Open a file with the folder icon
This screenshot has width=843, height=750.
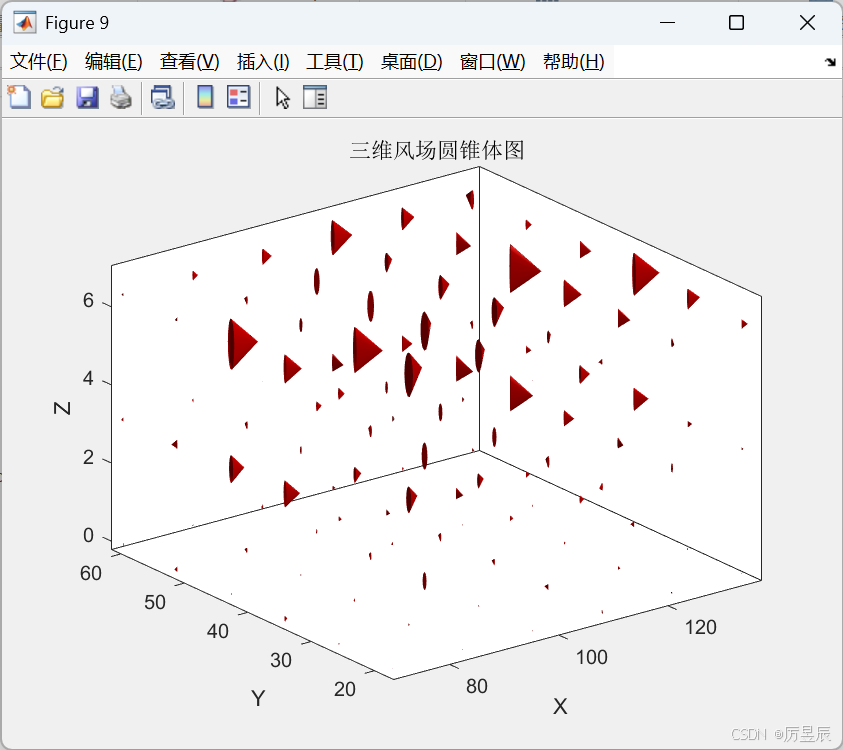pyautogui.click(x=53, y=97)
